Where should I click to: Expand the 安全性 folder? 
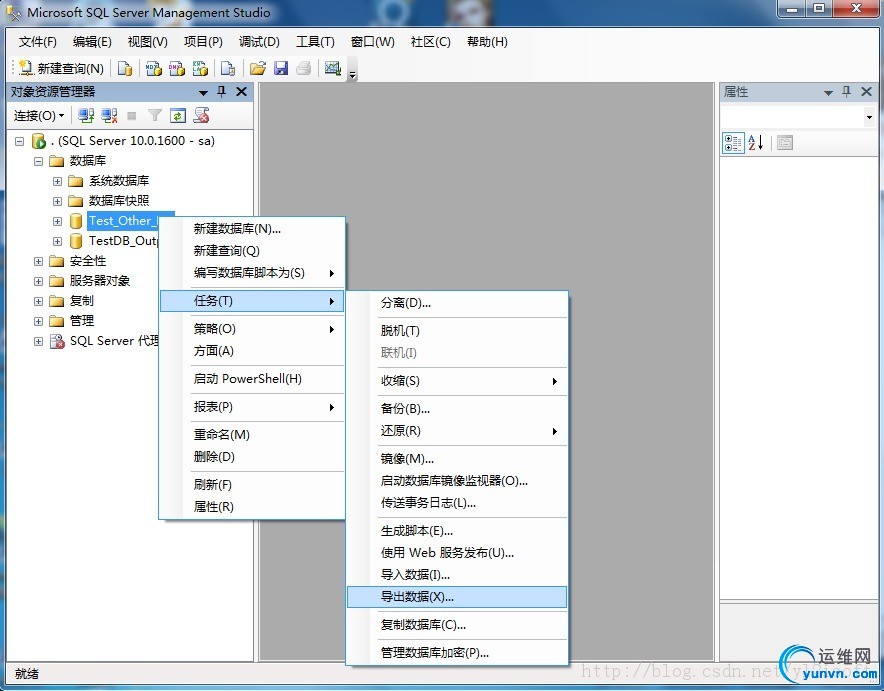38,262
